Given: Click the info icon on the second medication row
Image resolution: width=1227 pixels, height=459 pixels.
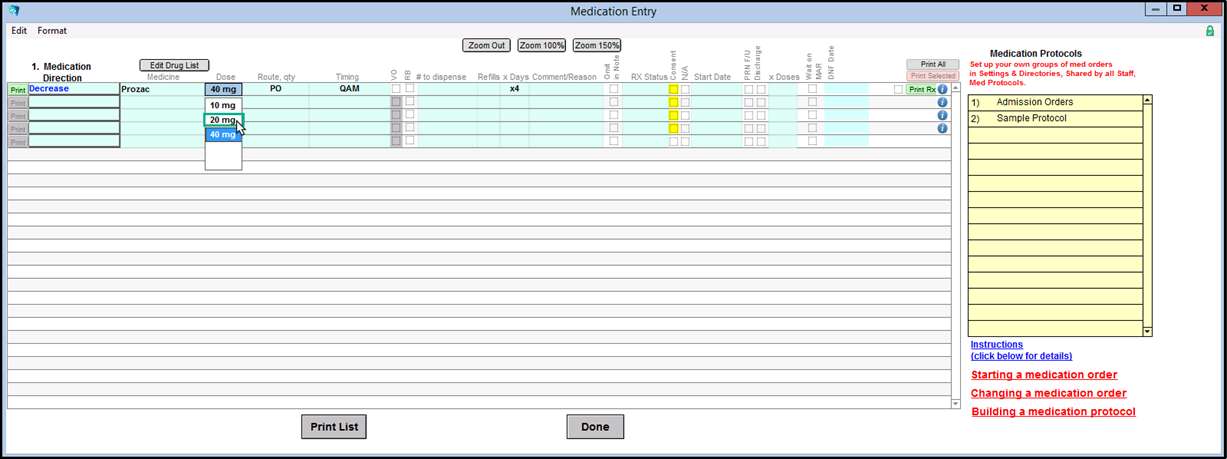Looking at the screenshot, I should (942, 102).
